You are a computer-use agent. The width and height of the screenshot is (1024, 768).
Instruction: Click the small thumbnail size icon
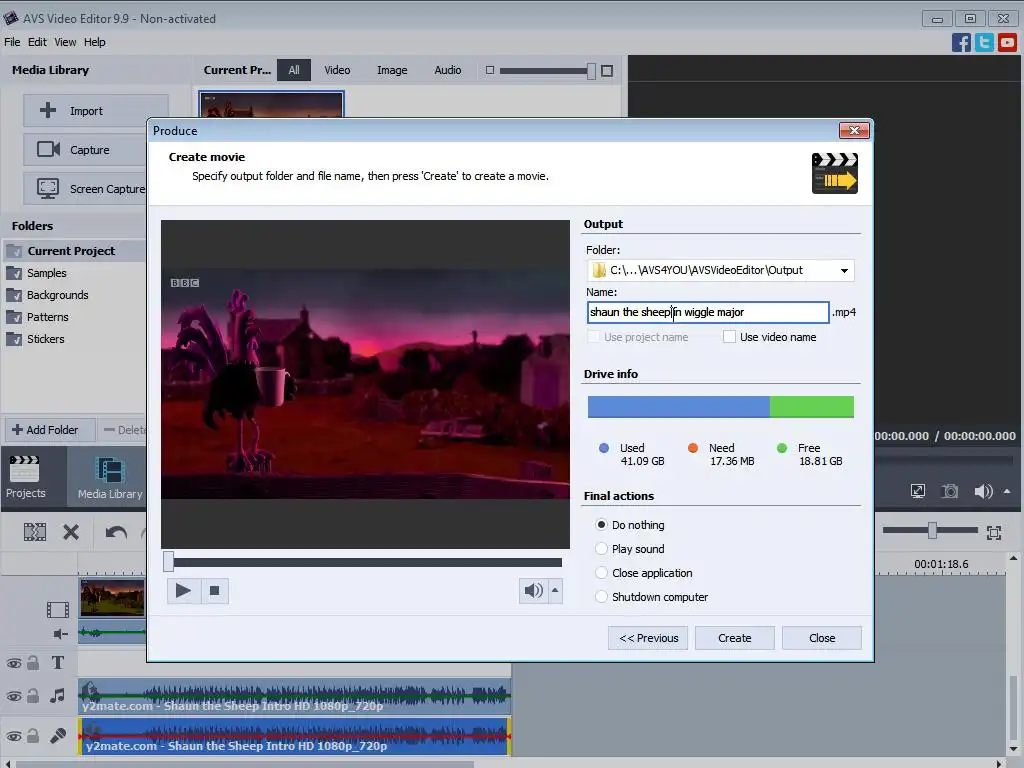coord(490,70)
